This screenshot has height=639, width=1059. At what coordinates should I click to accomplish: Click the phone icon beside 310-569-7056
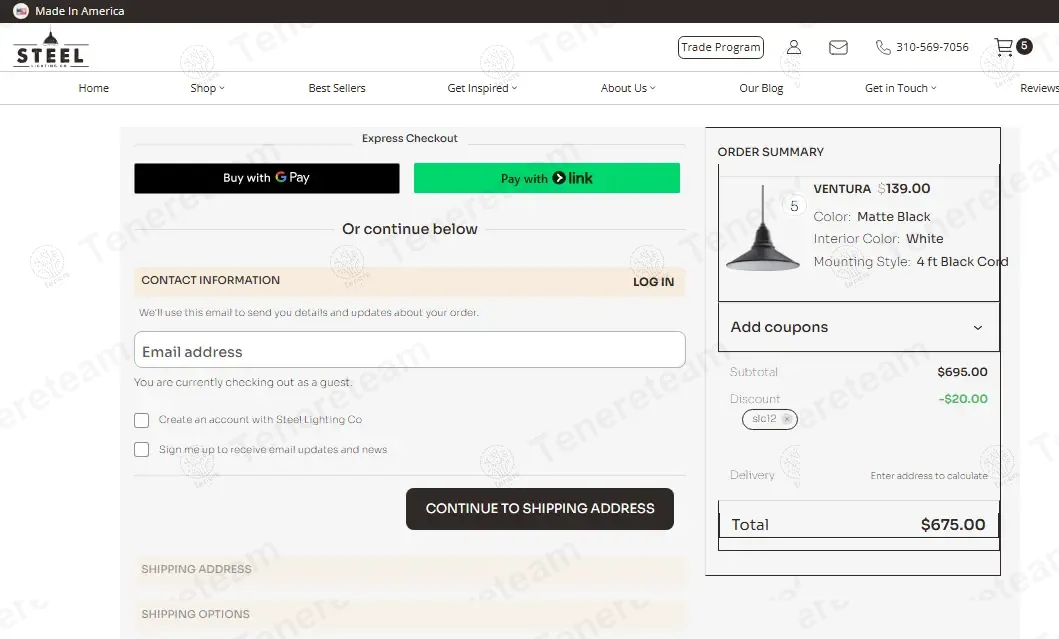coord(883,47)
